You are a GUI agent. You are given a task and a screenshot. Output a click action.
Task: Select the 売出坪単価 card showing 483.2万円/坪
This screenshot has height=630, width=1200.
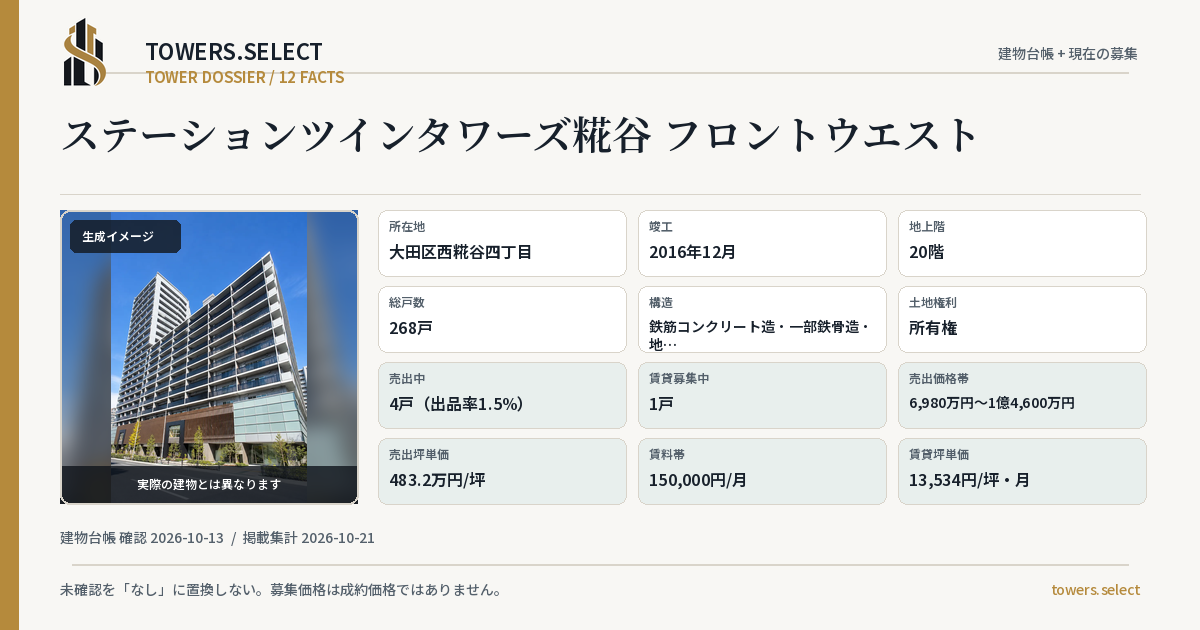coord(502,471)
